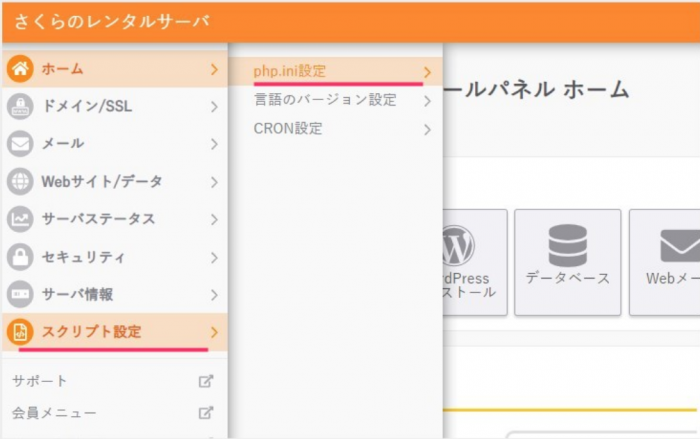700x439 pixels.
Task: Click the external link icon beside 会員メニュー
Action: [206, 413]
